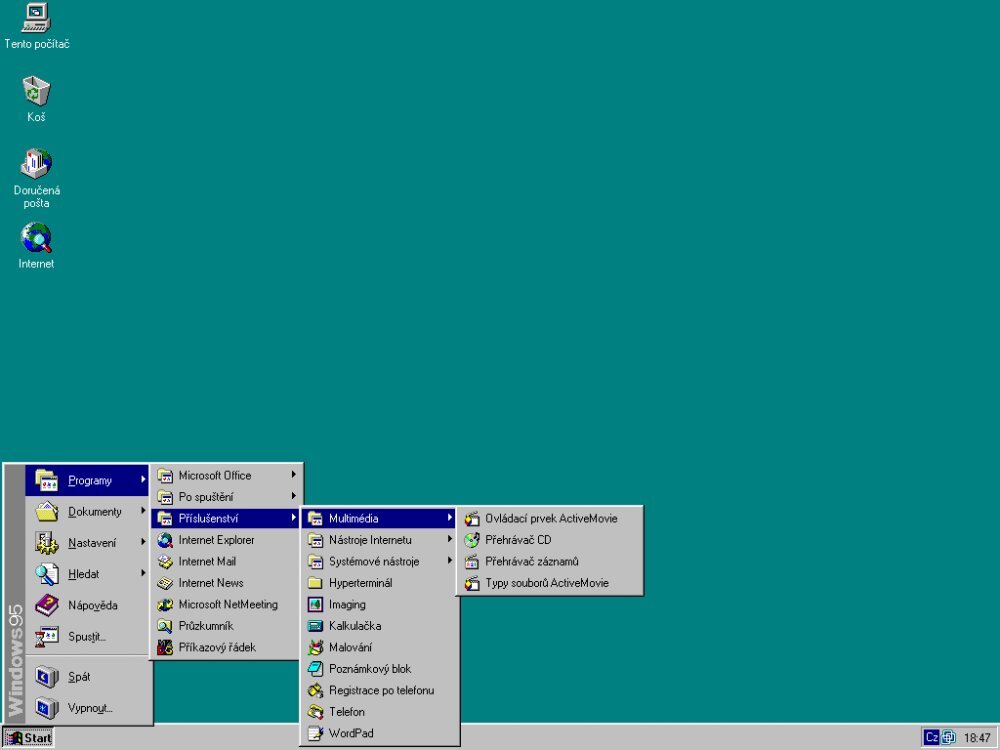Open the Hyperterminál folder
Viewport: 1000px width, 750px height.
(379, 583)
